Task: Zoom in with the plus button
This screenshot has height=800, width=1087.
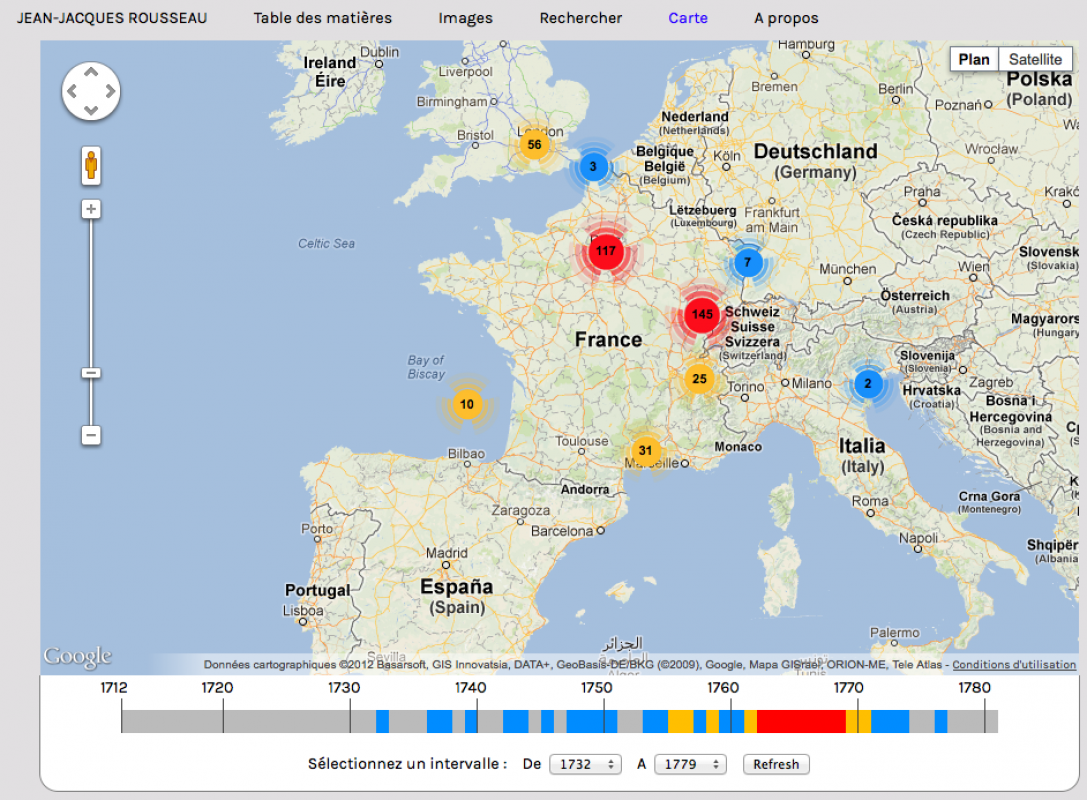Action: pyautogui.click(x=91, y=209)
